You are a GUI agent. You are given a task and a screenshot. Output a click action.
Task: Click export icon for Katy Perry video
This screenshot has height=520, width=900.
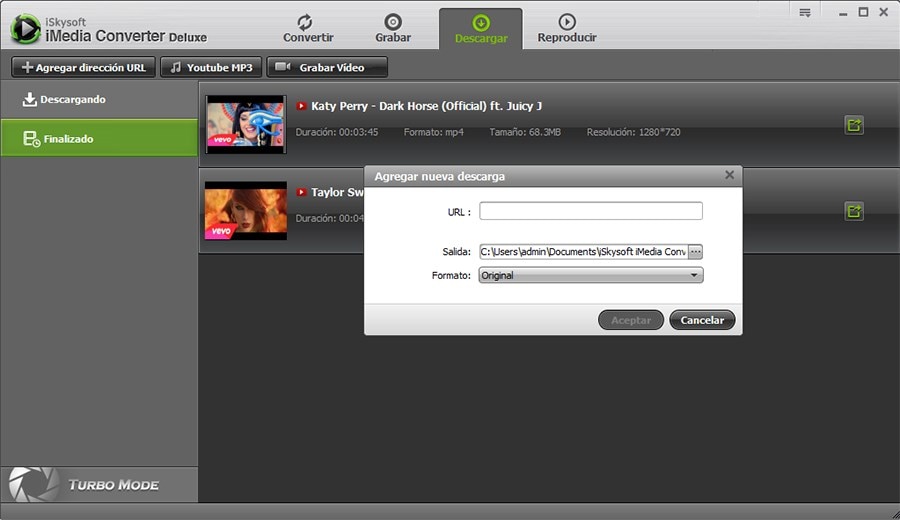[x=854, y=125]
